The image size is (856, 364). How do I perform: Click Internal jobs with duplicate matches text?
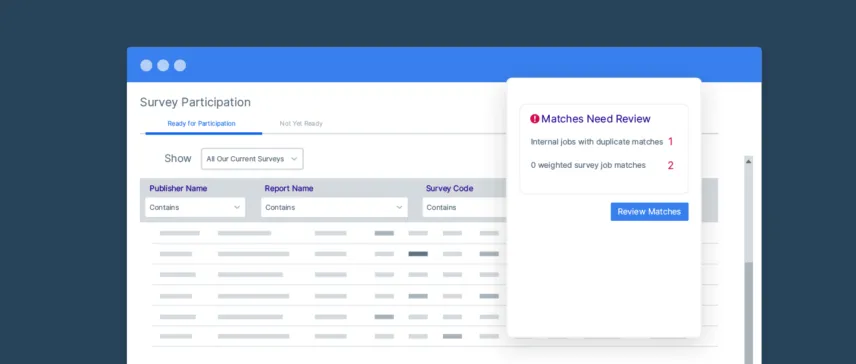pyautogui.click(x=597, y=142)
